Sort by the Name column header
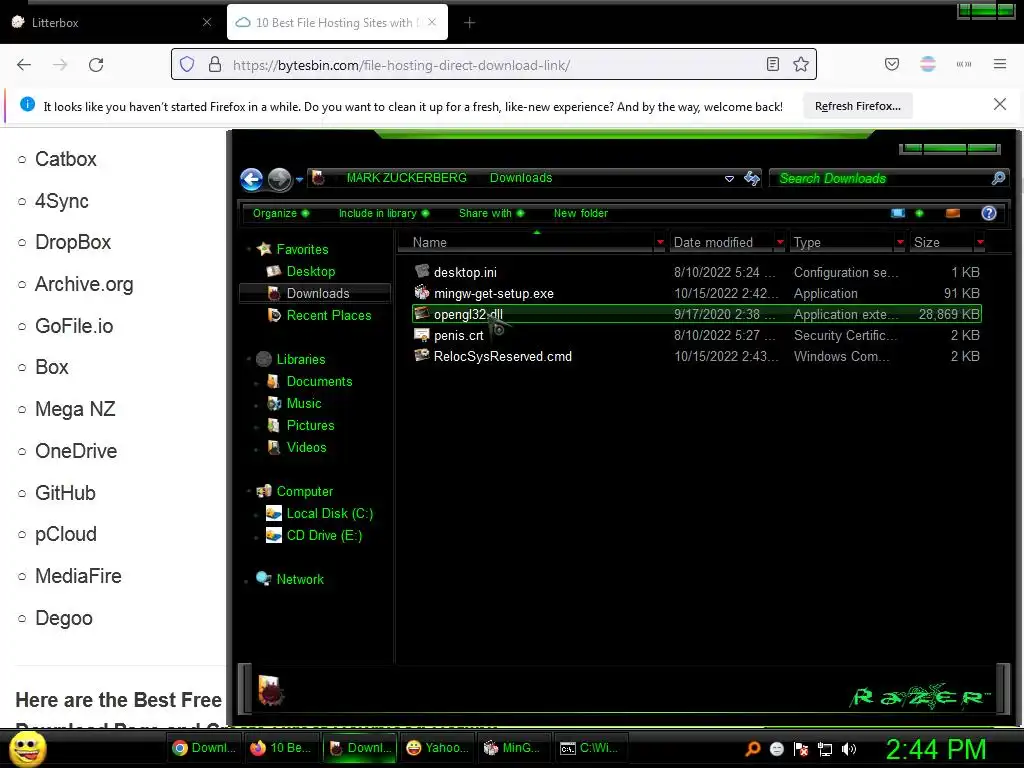Image resolution: width=1024 pixels, height=768 pixels. pyautogui.click(x=526, y=242)
